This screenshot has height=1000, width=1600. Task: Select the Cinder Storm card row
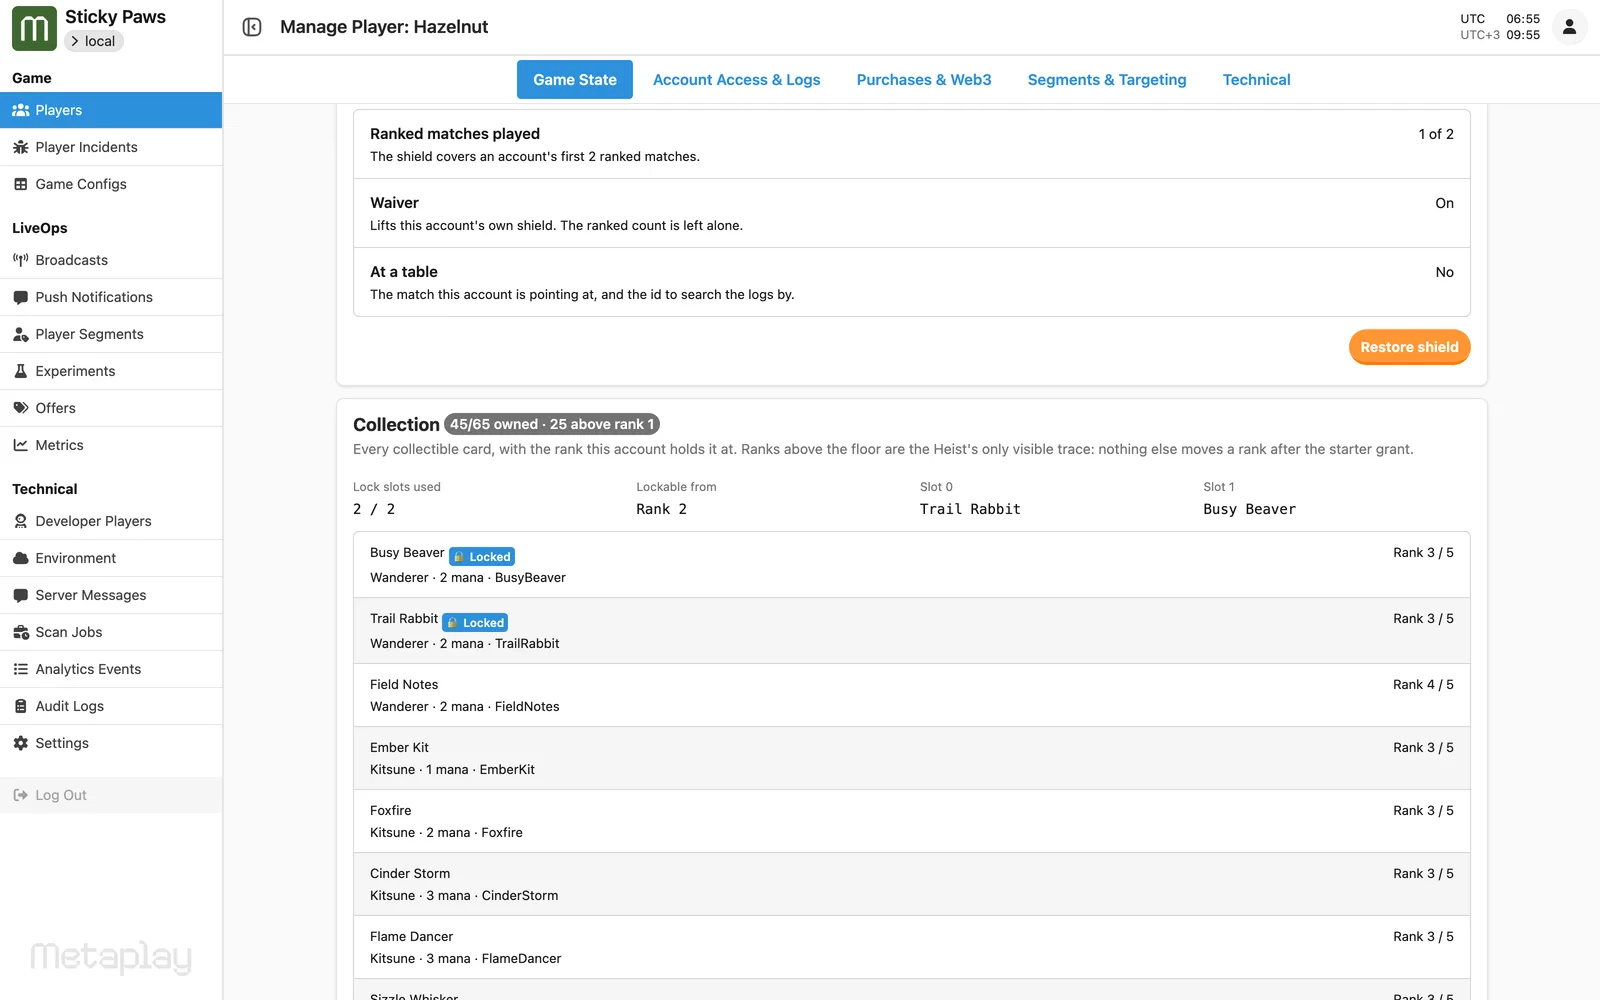coord(912,884)
